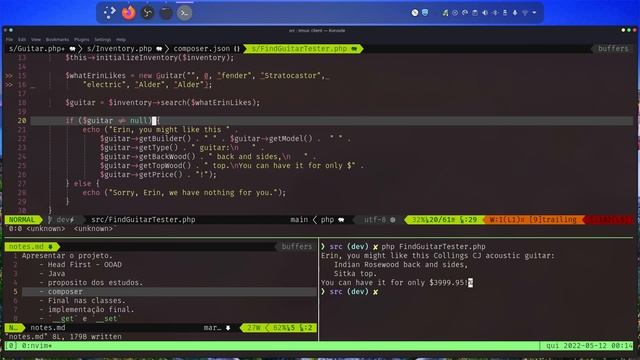Click the utf-8 encoding indicator
640x360 pixels.
point(379,220)
